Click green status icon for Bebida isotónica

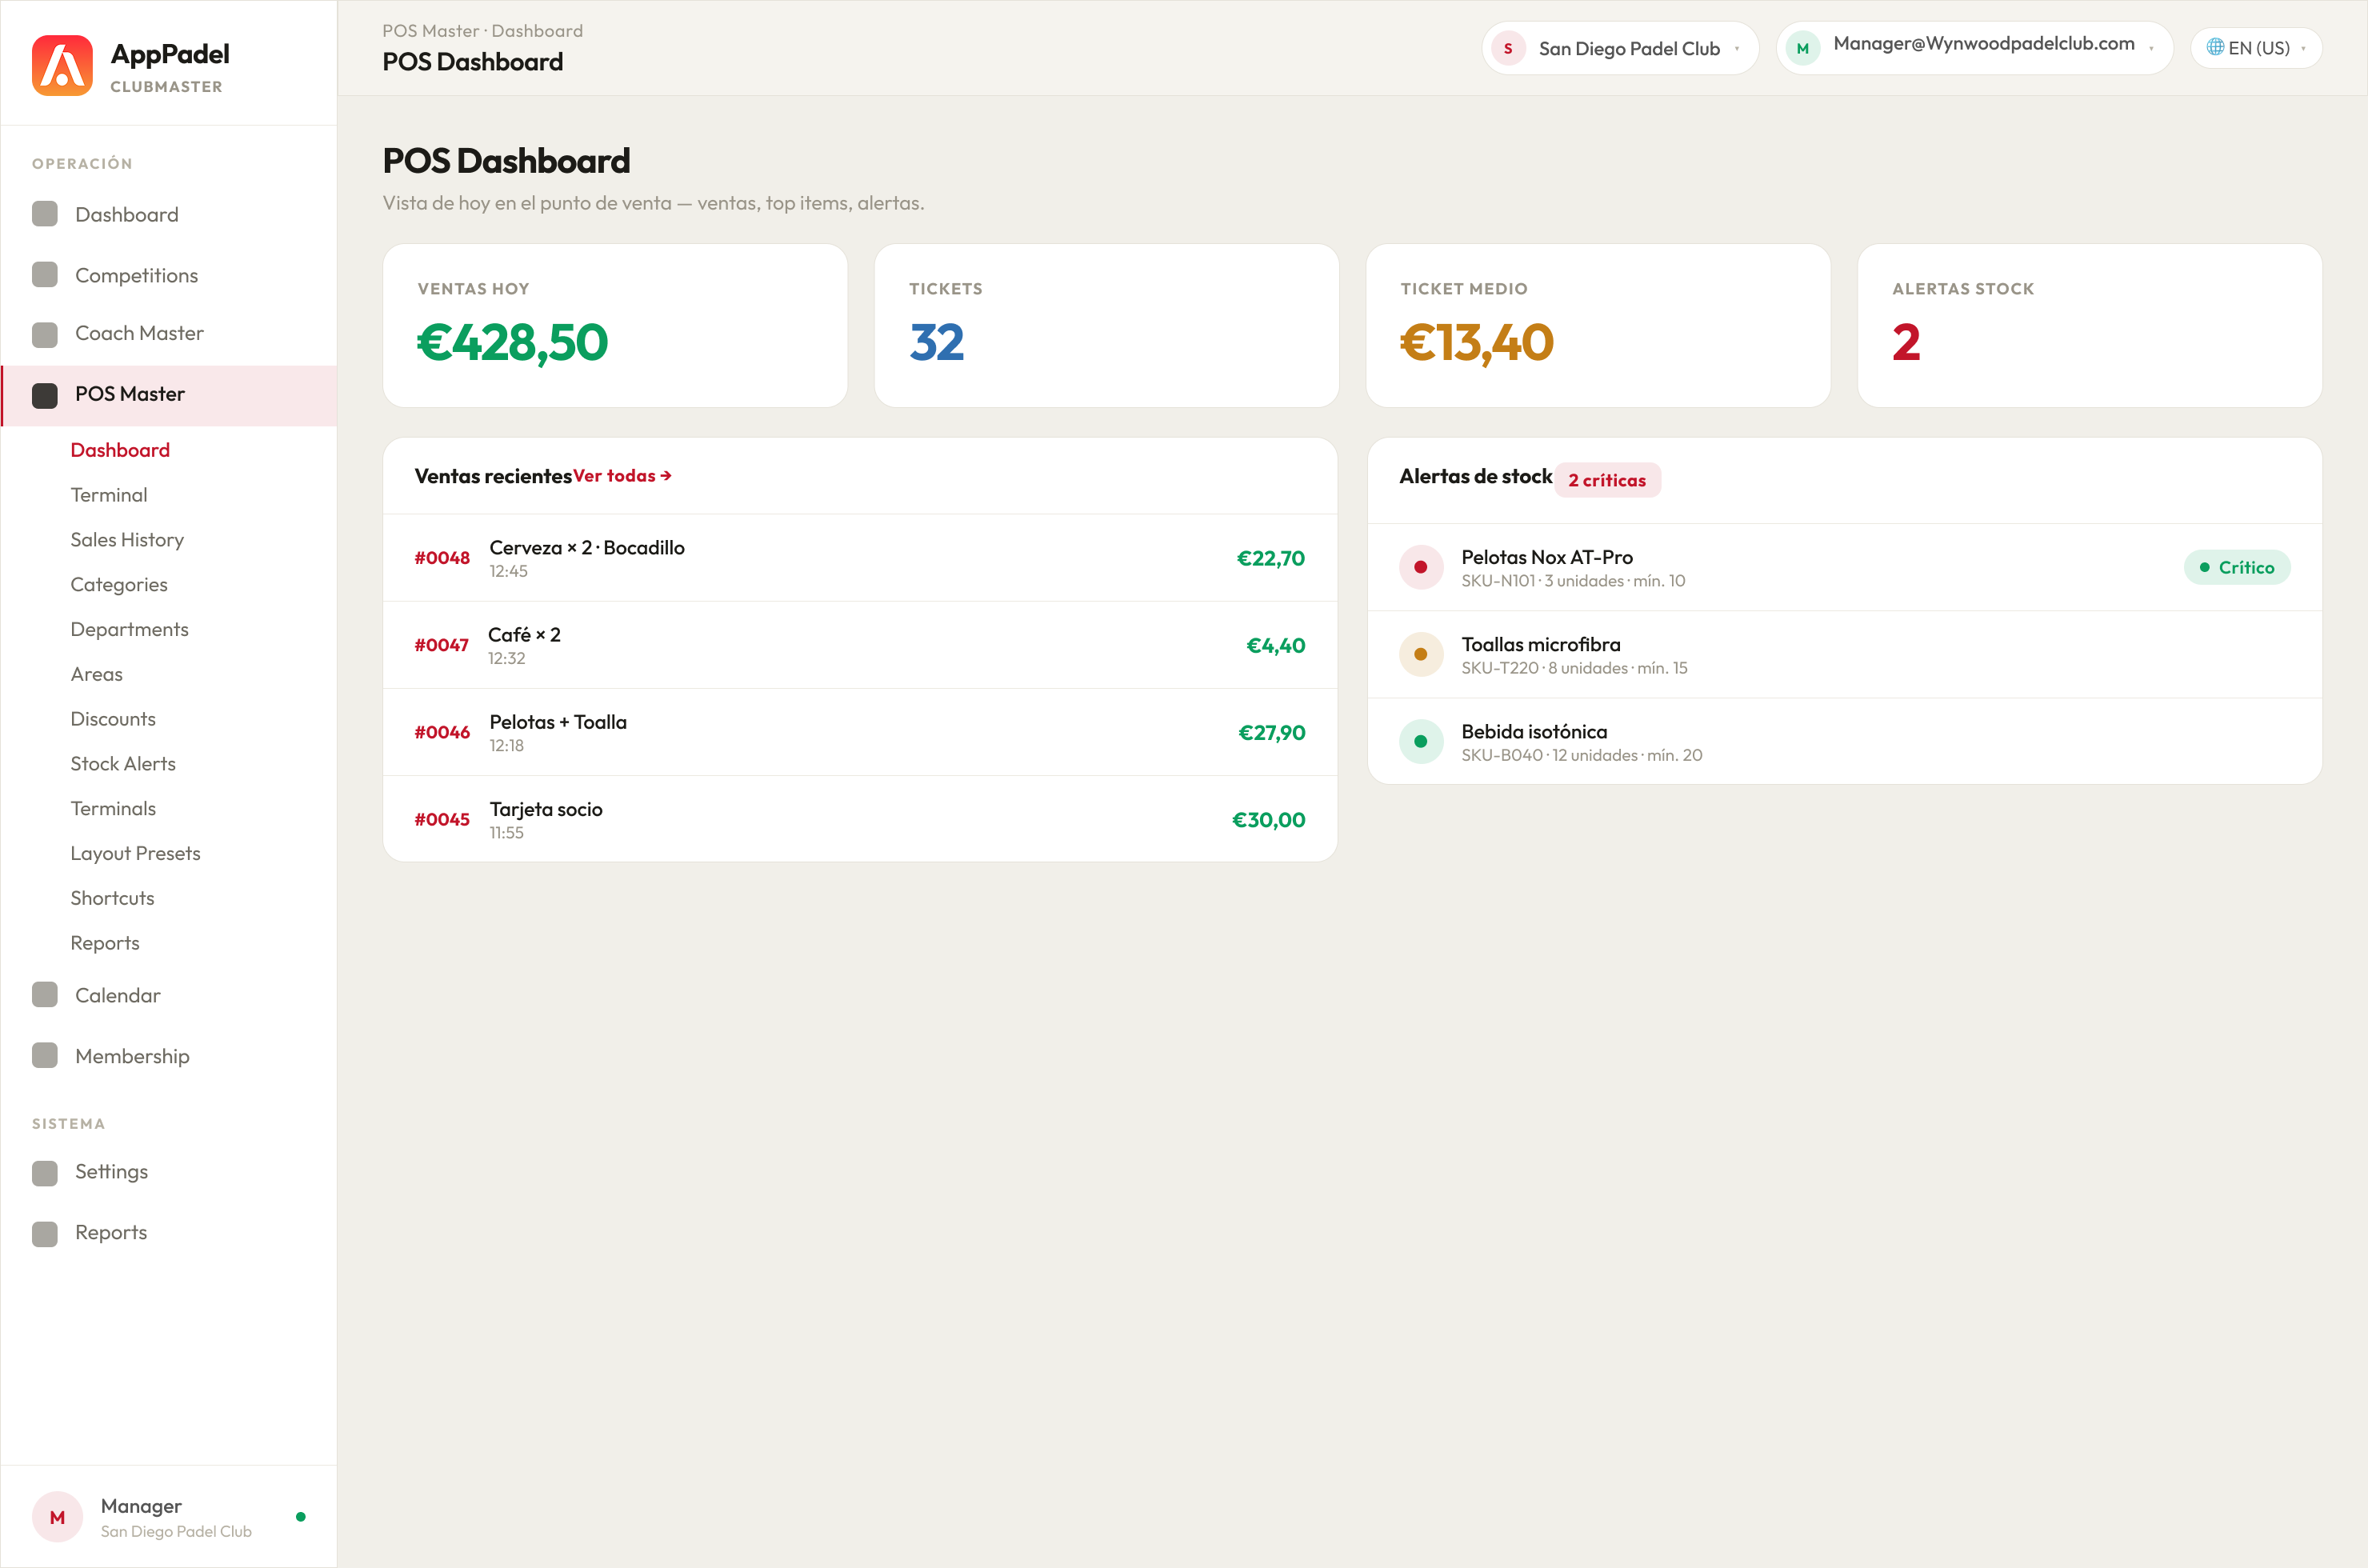pyautogui.click(x=1421, y=741)
